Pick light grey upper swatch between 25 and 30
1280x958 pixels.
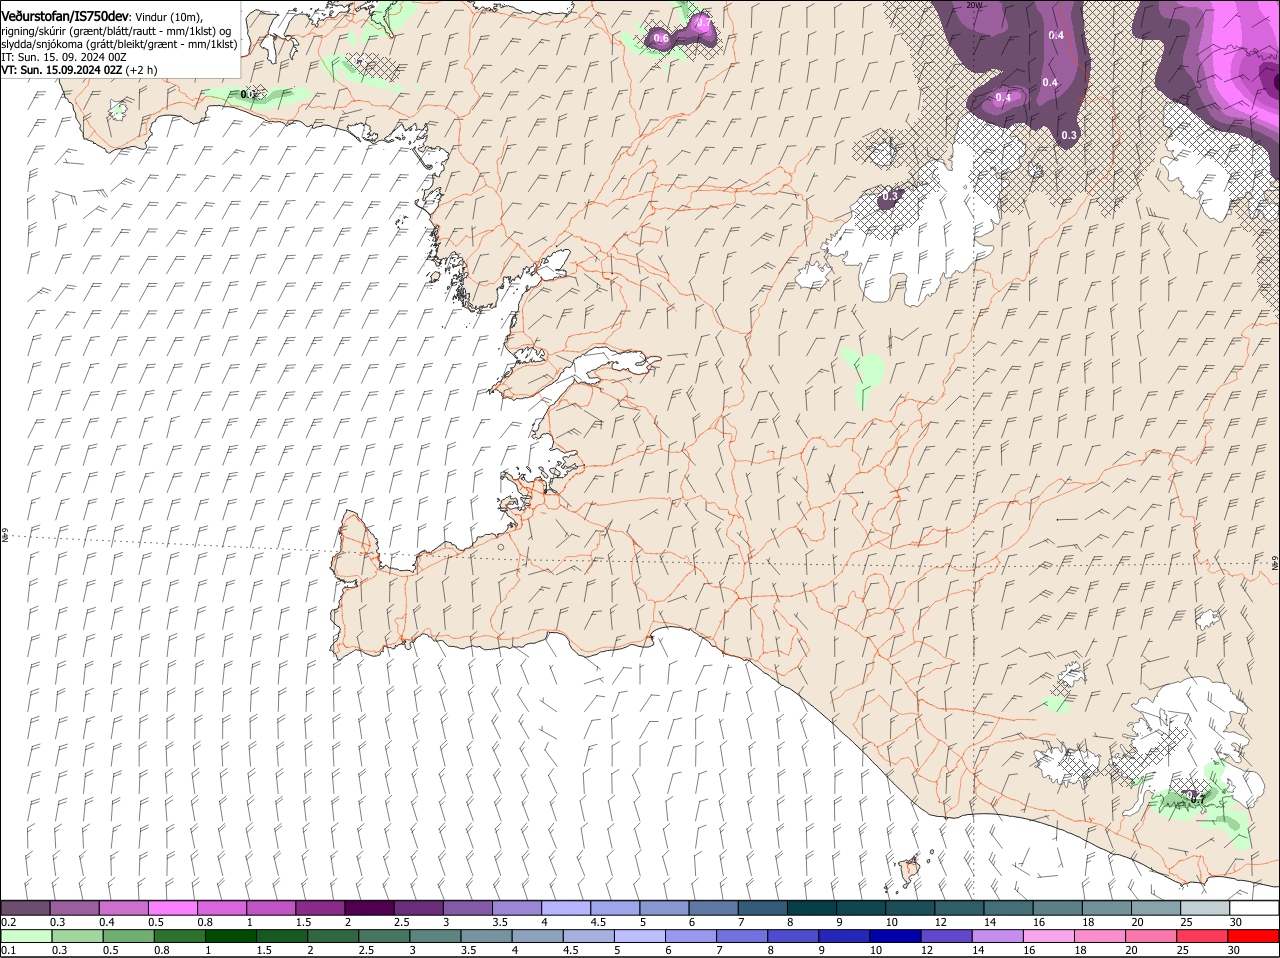point(1204,908)
